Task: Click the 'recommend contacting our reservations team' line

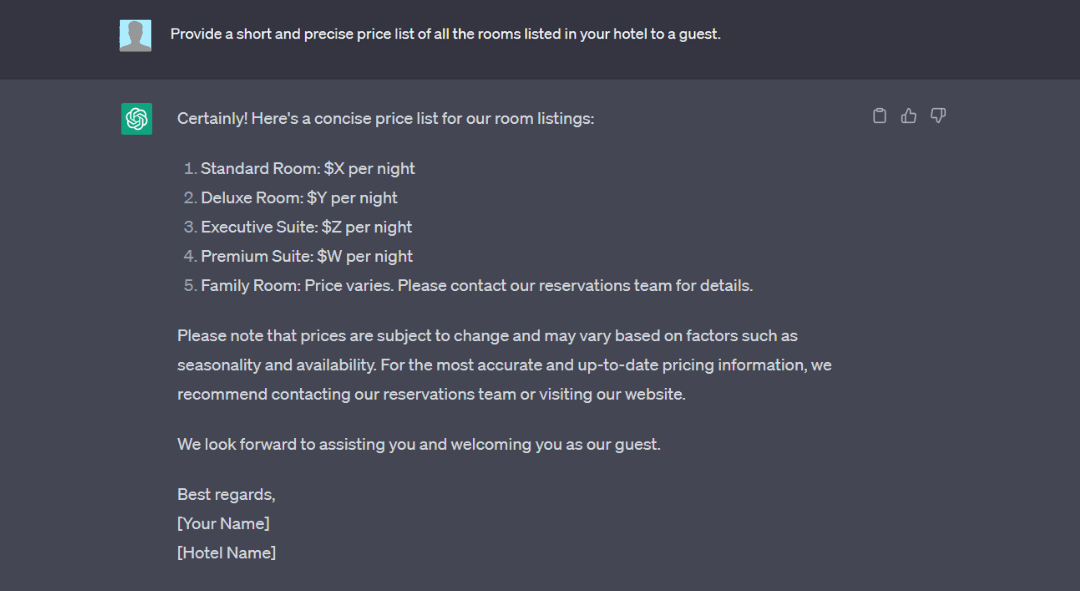Action: 431,394
